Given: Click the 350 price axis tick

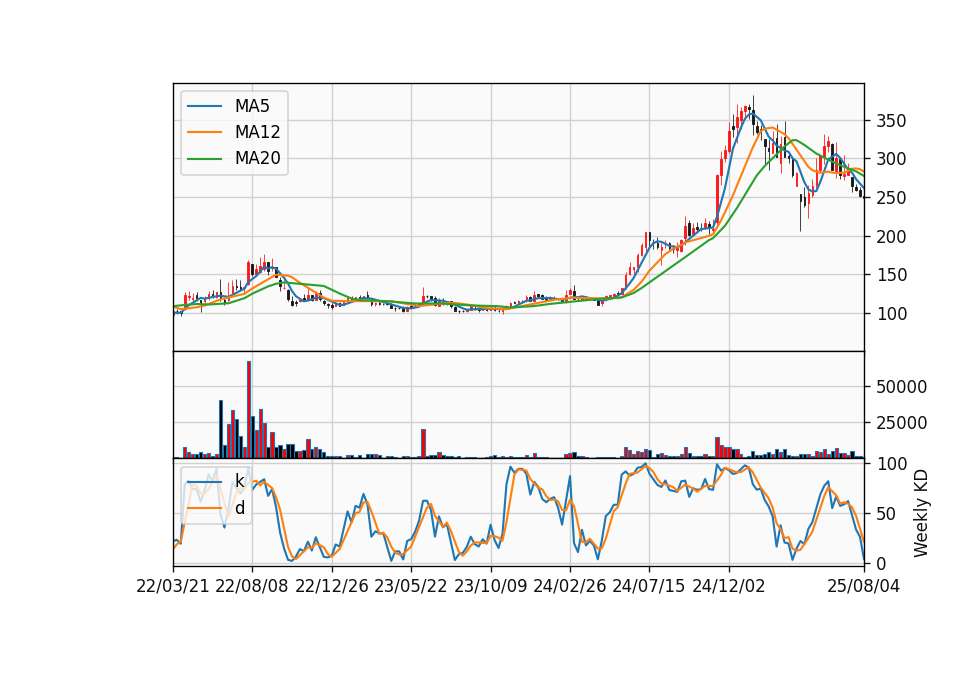Looking at the screenshot, I should [x=891, y=121].
